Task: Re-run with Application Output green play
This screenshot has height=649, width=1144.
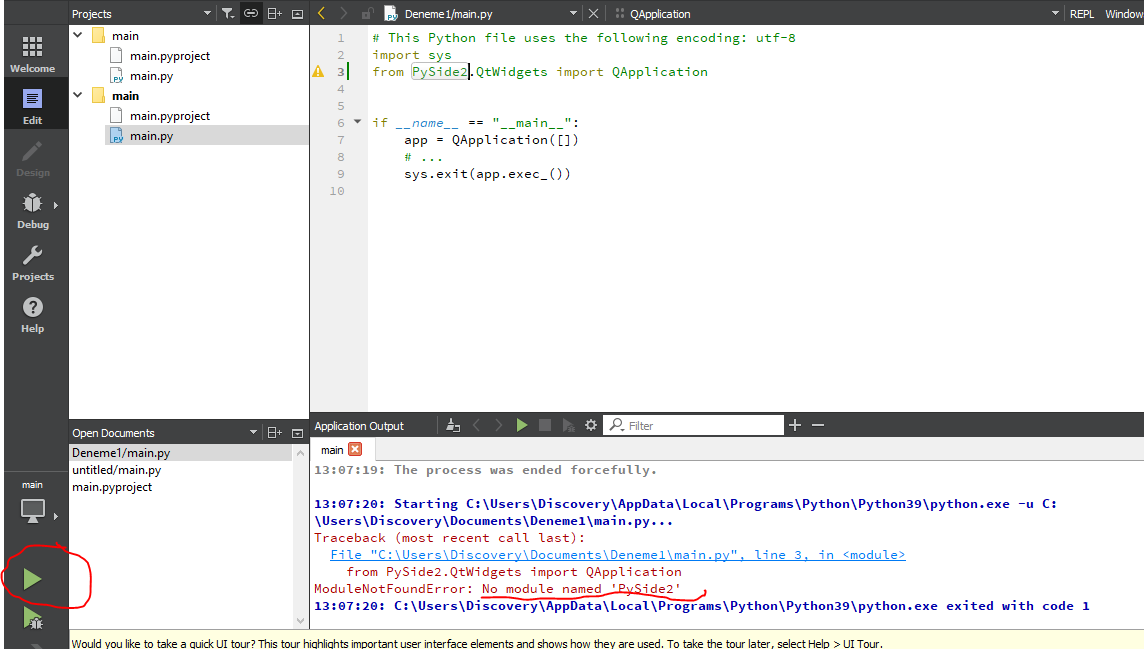Action: pos(522,425)
